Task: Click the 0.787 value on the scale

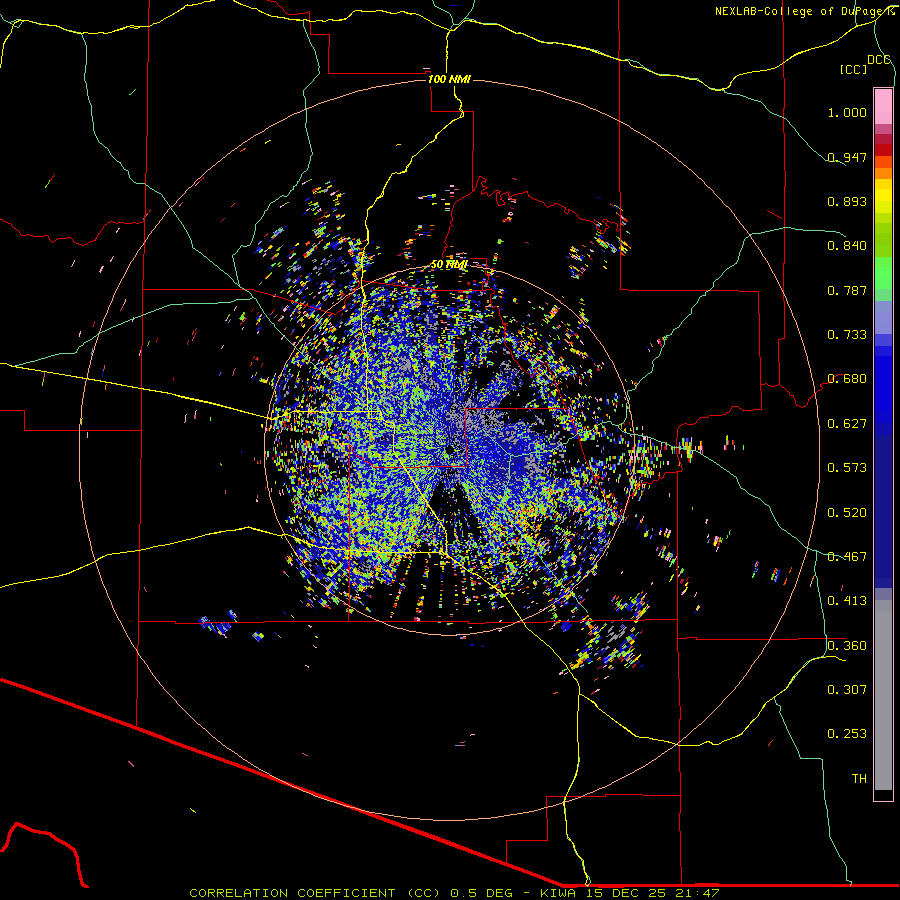Action: 847,290
